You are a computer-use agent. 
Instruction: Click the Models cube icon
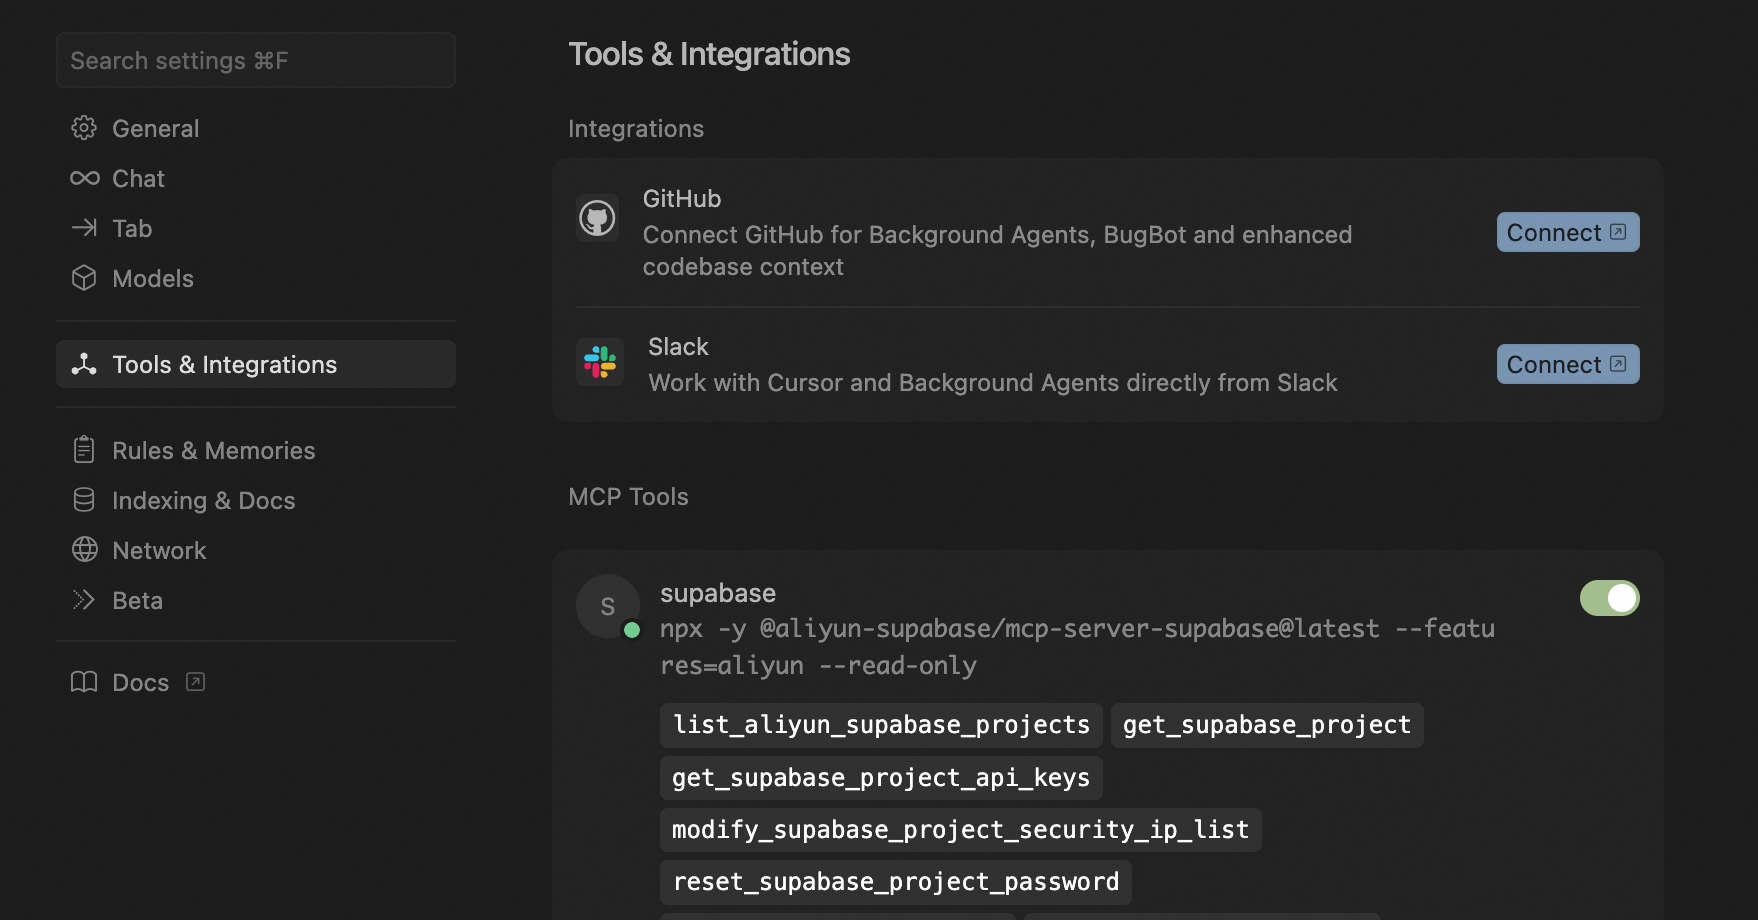(84, 278)
